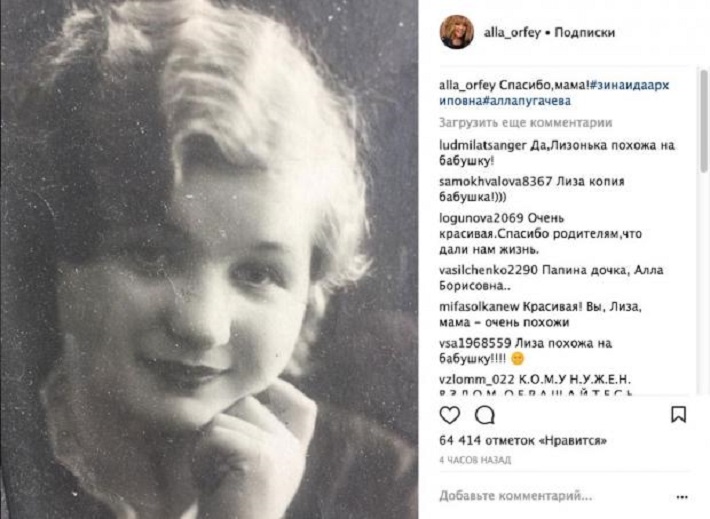Viewport: 710px width, 519px height.
Task: Open hashtag #зинаидаархиповна
Action: 554,92
